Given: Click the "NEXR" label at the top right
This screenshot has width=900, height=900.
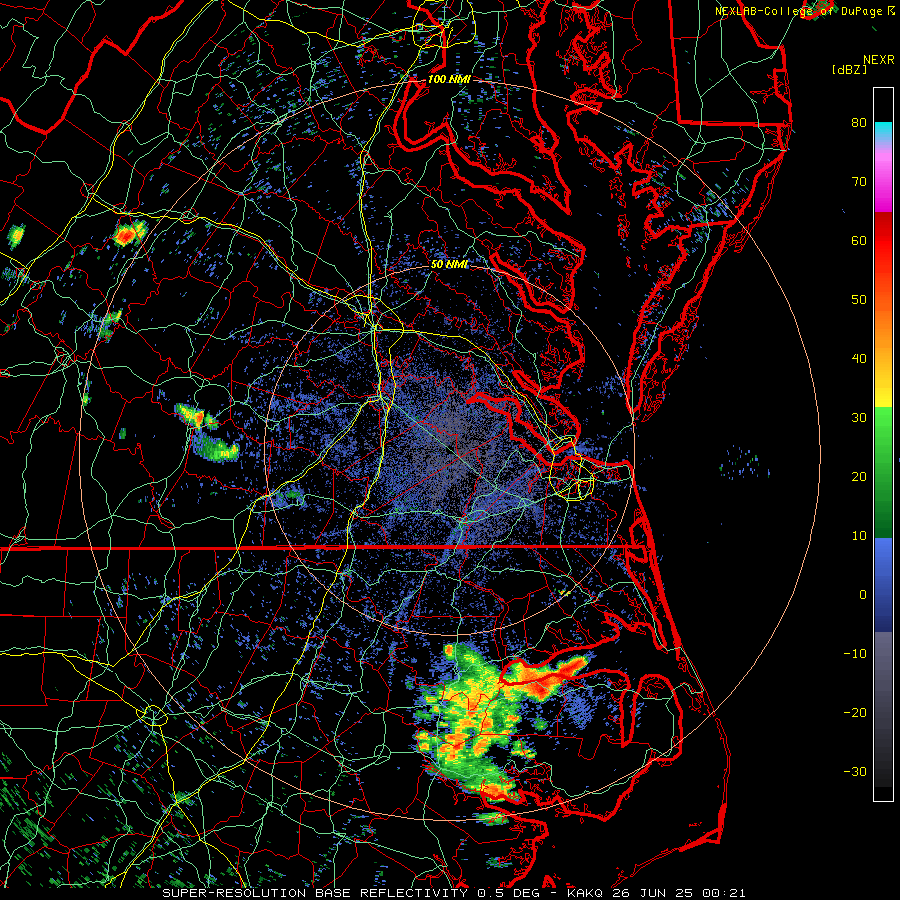Looking at the screenshot, I should (x=879, y=60).
